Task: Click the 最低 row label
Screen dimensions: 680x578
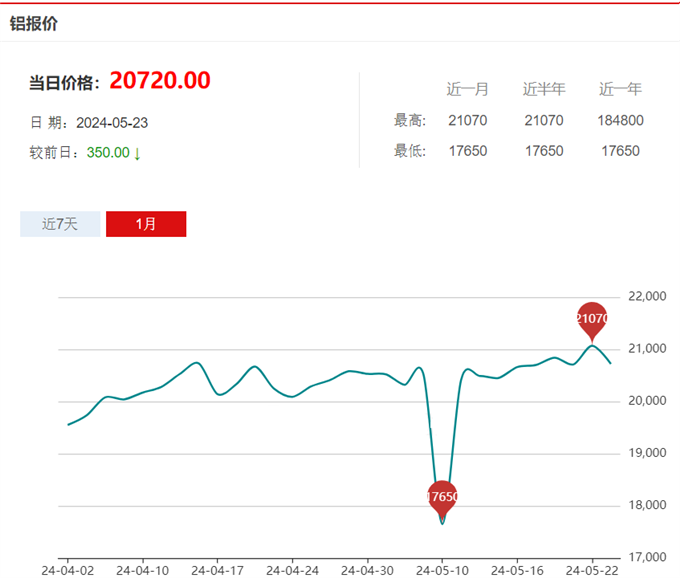Action: point(410,151)
